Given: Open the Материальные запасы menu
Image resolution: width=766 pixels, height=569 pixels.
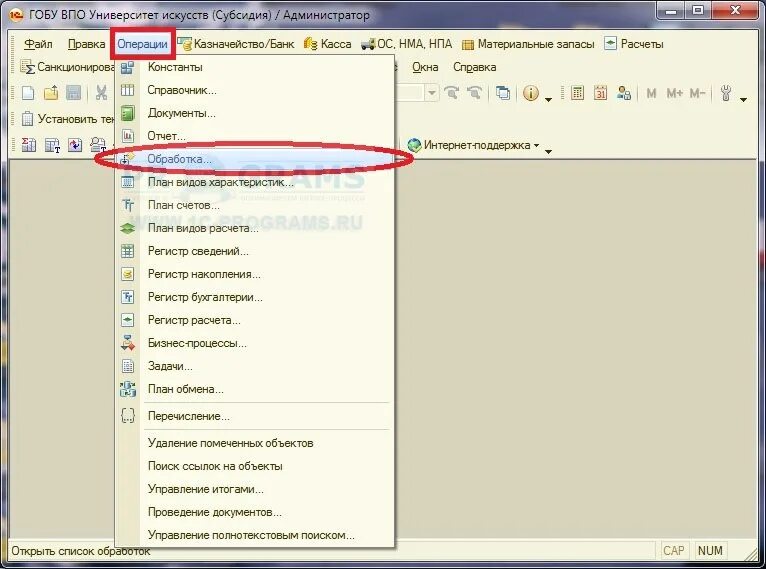Looking at the screenshot, I should click(528, 44).
